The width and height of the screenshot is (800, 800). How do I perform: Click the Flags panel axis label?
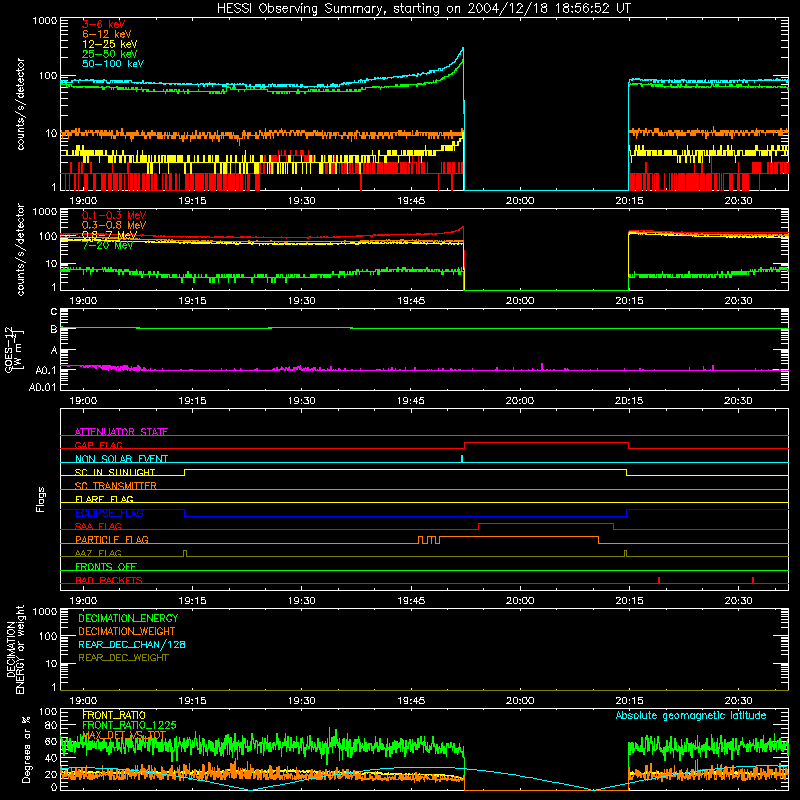coord(41,499)
